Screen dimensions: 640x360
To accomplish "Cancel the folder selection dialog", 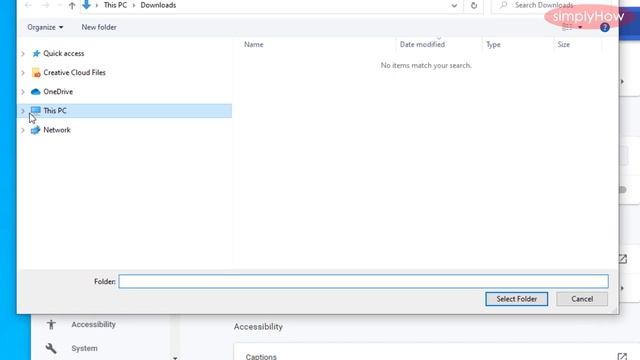I will point(582,299).
